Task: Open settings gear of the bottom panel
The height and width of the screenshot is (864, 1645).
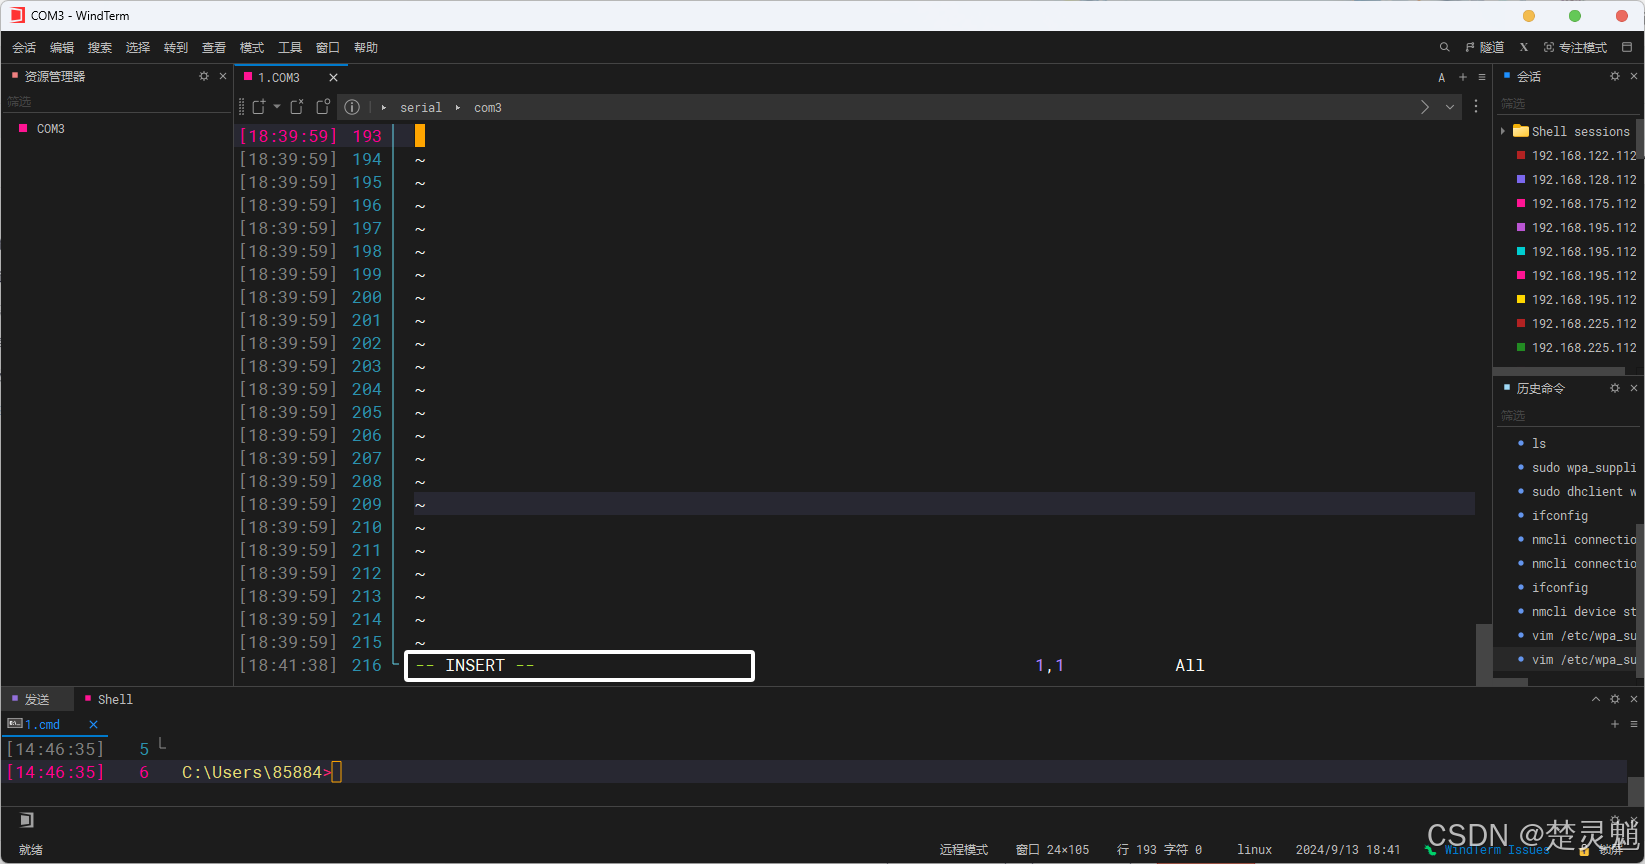Action: (x=1615, y=699)
